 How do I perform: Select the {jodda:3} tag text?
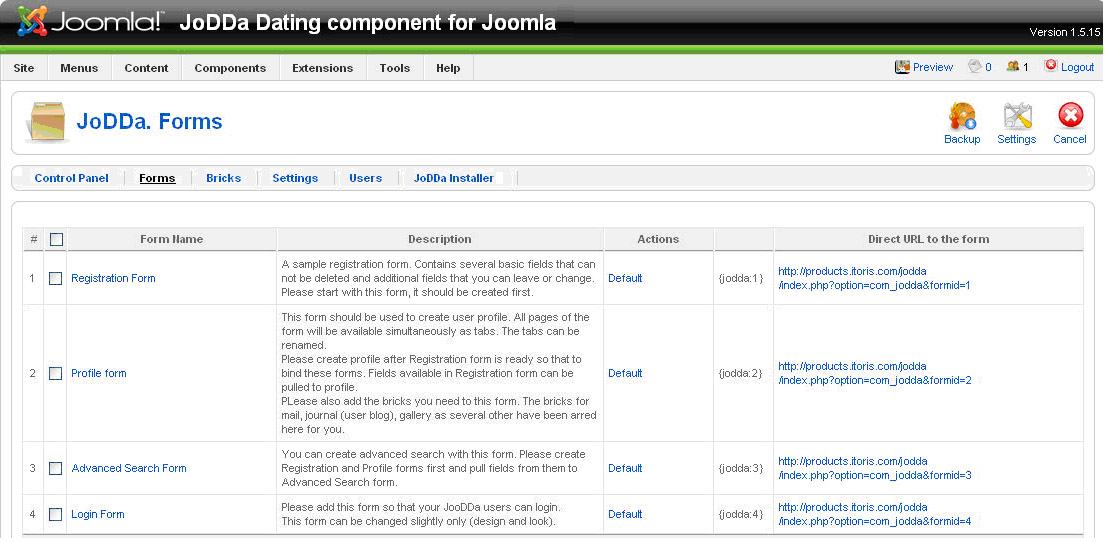pos(741,469)
